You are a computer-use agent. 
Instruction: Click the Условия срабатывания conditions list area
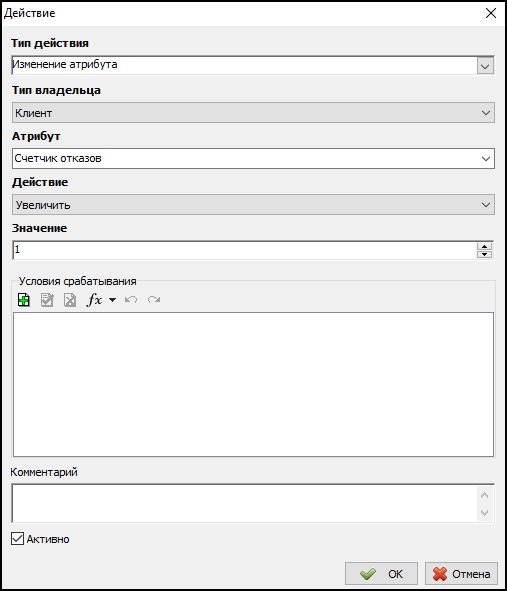tap(253, 384)
